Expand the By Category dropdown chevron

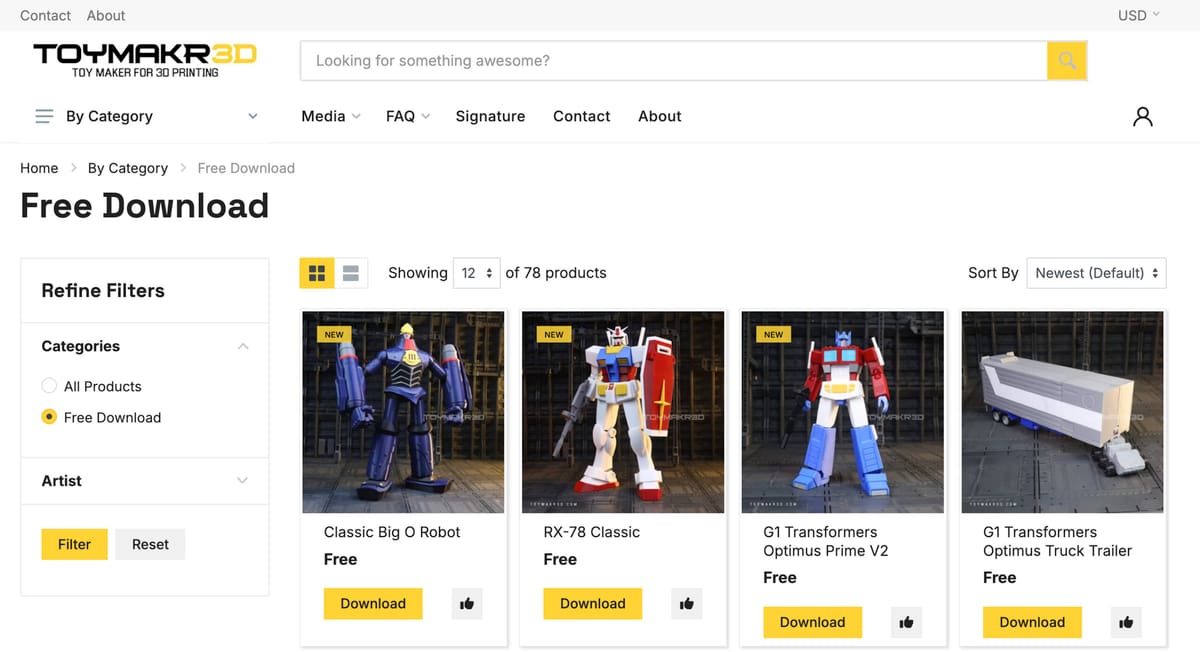[253, 116]
